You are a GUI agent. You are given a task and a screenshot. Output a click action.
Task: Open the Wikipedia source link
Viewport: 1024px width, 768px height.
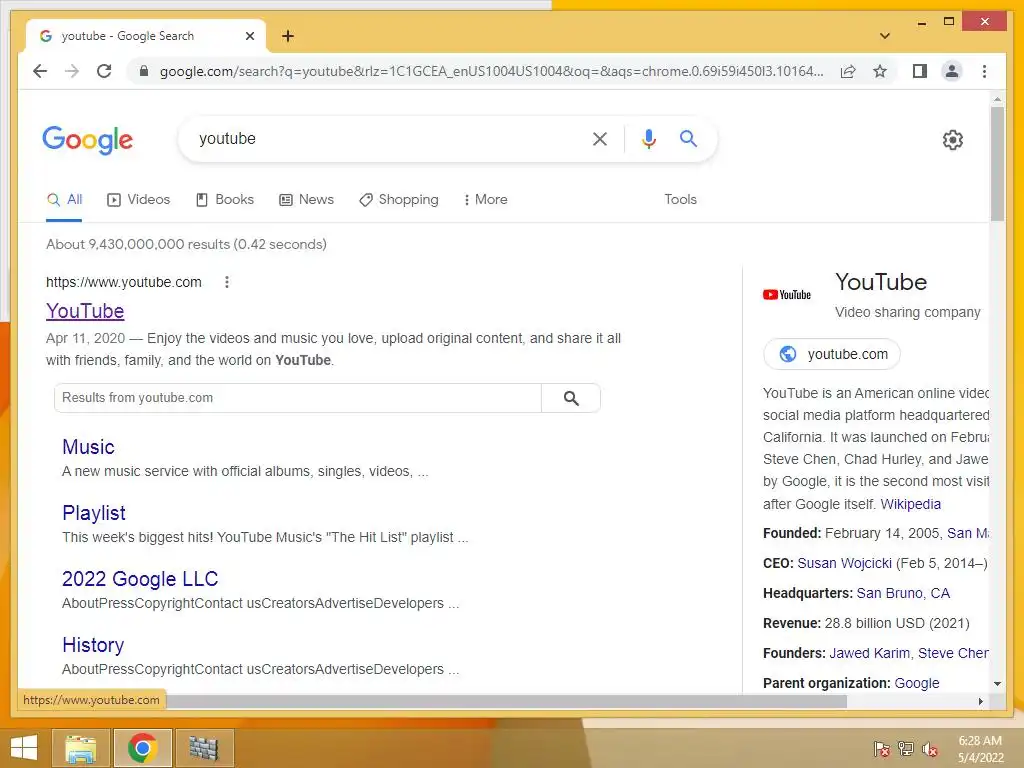point(910,504)
